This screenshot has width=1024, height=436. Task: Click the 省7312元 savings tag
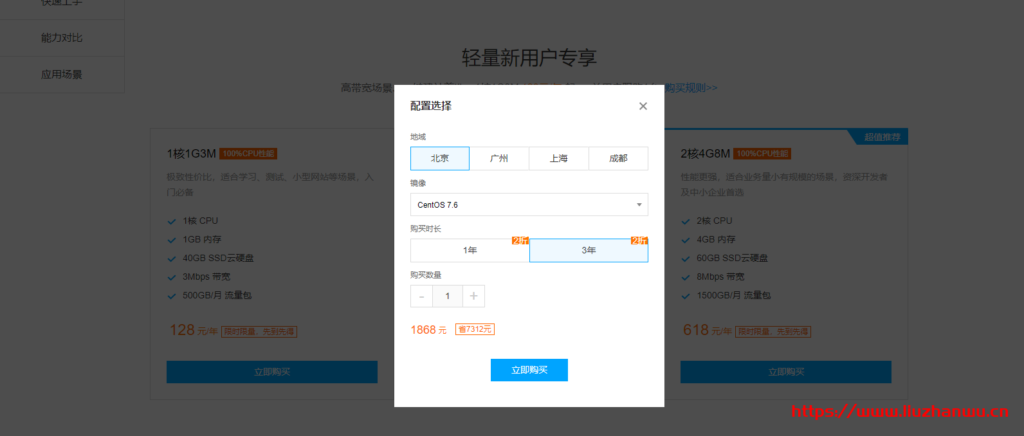point(475,329)
